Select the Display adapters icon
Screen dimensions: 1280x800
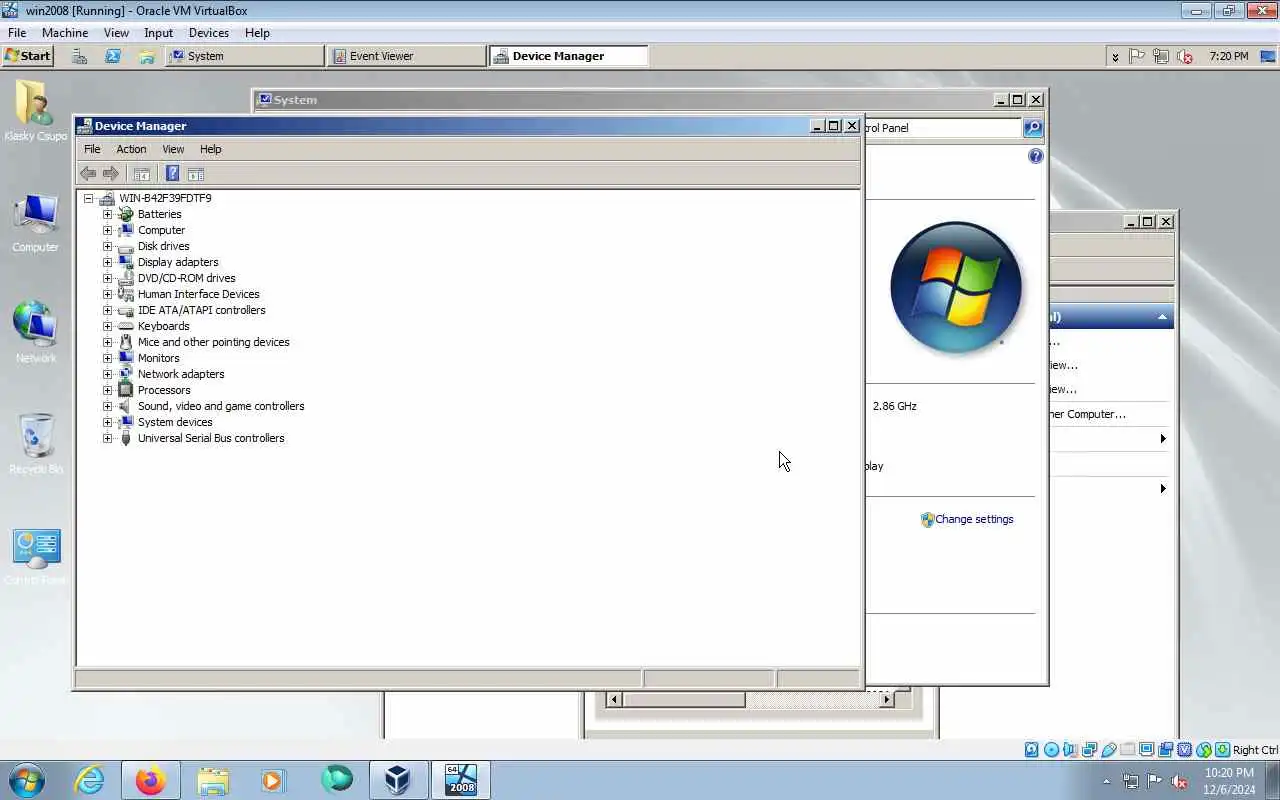(x=126, y=262)
